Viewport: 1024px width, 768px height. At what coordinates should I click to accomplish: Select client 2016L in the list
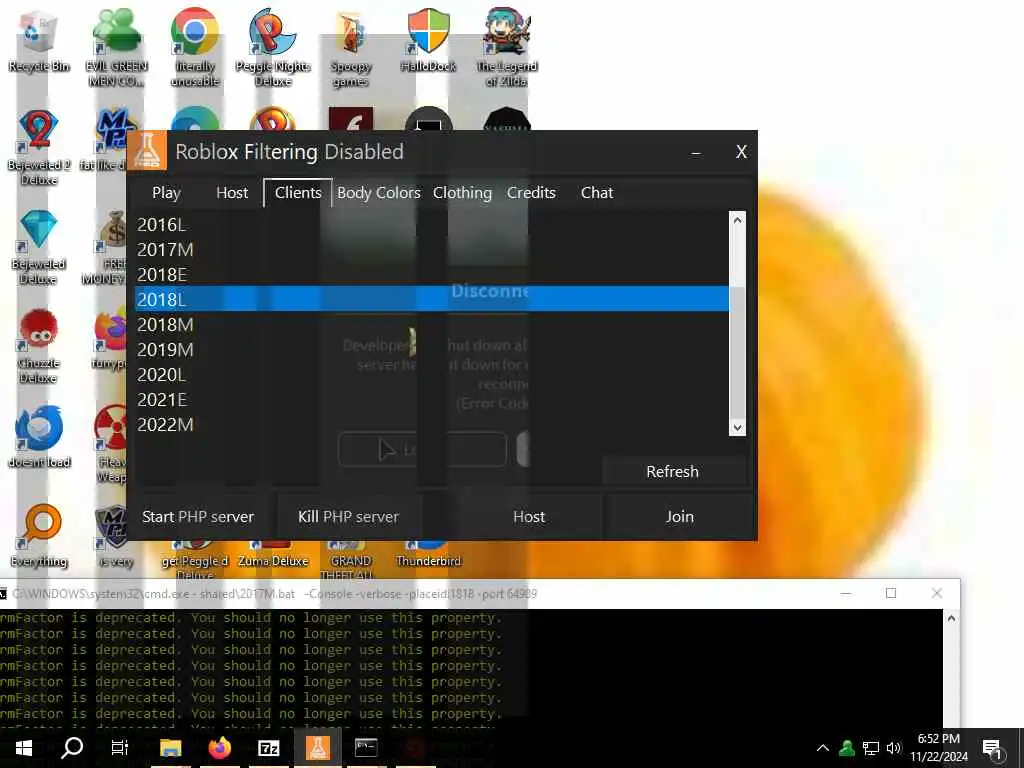pyautogui.click(x=432, y=225)
